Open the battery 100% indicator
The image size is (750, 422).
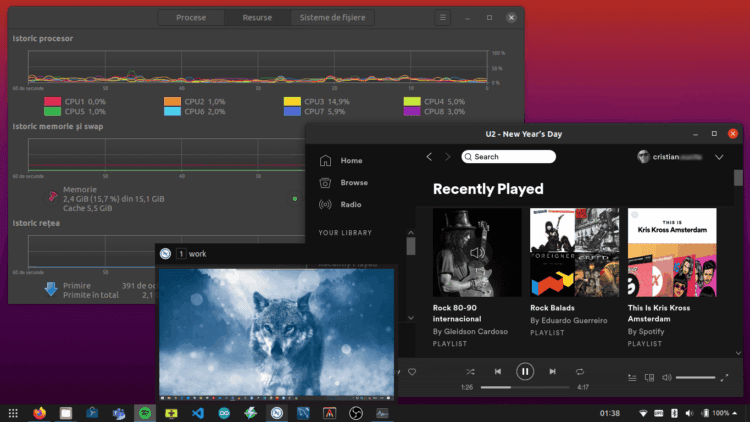[x=716, y=413]
